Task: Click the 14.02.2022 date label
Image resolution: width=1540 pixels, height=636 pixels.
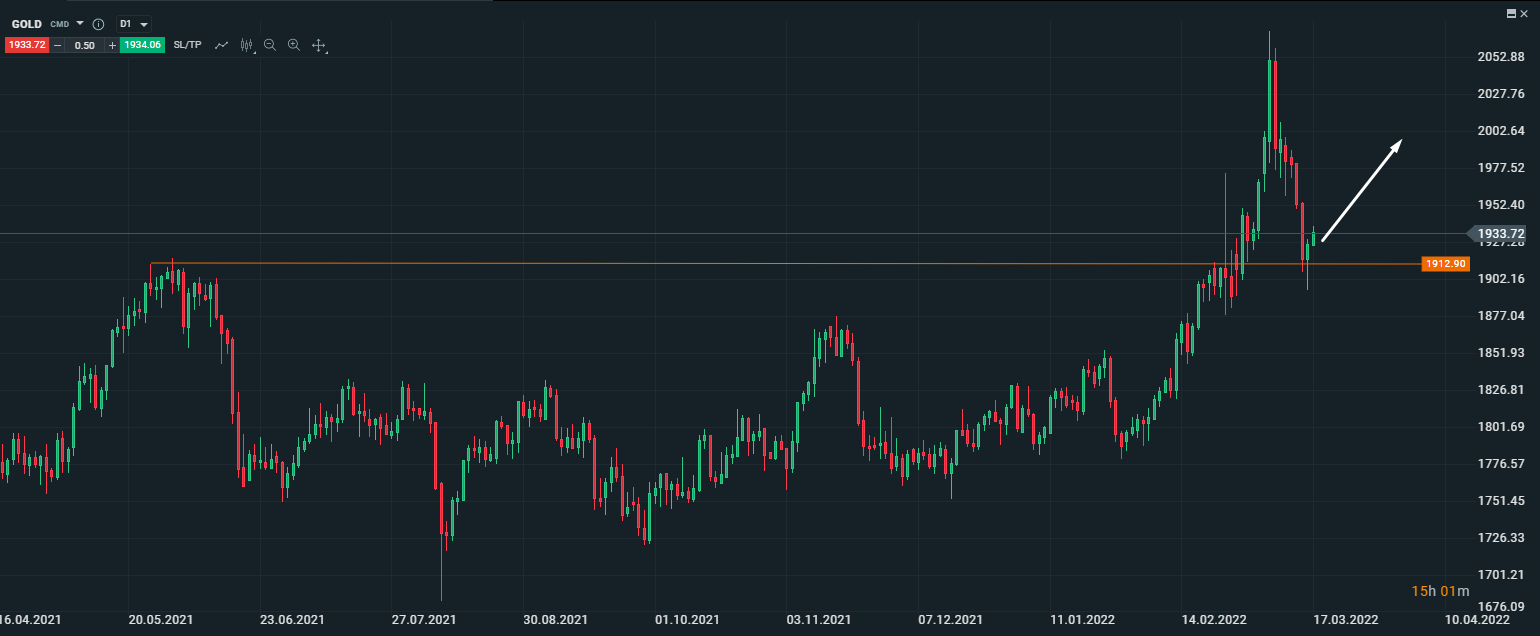Action: [x=1214, y=620]
